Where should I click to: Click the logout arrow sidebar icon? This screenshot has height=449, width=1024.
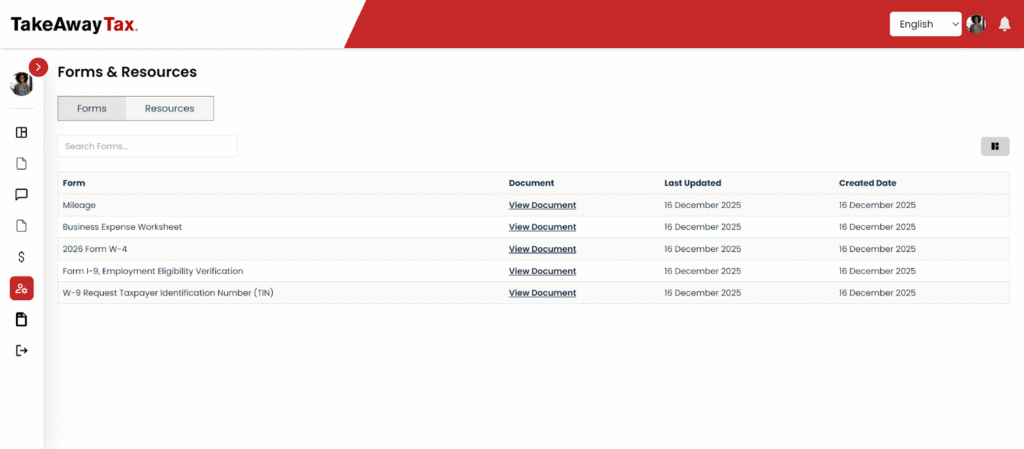click(x=21, y=350)
